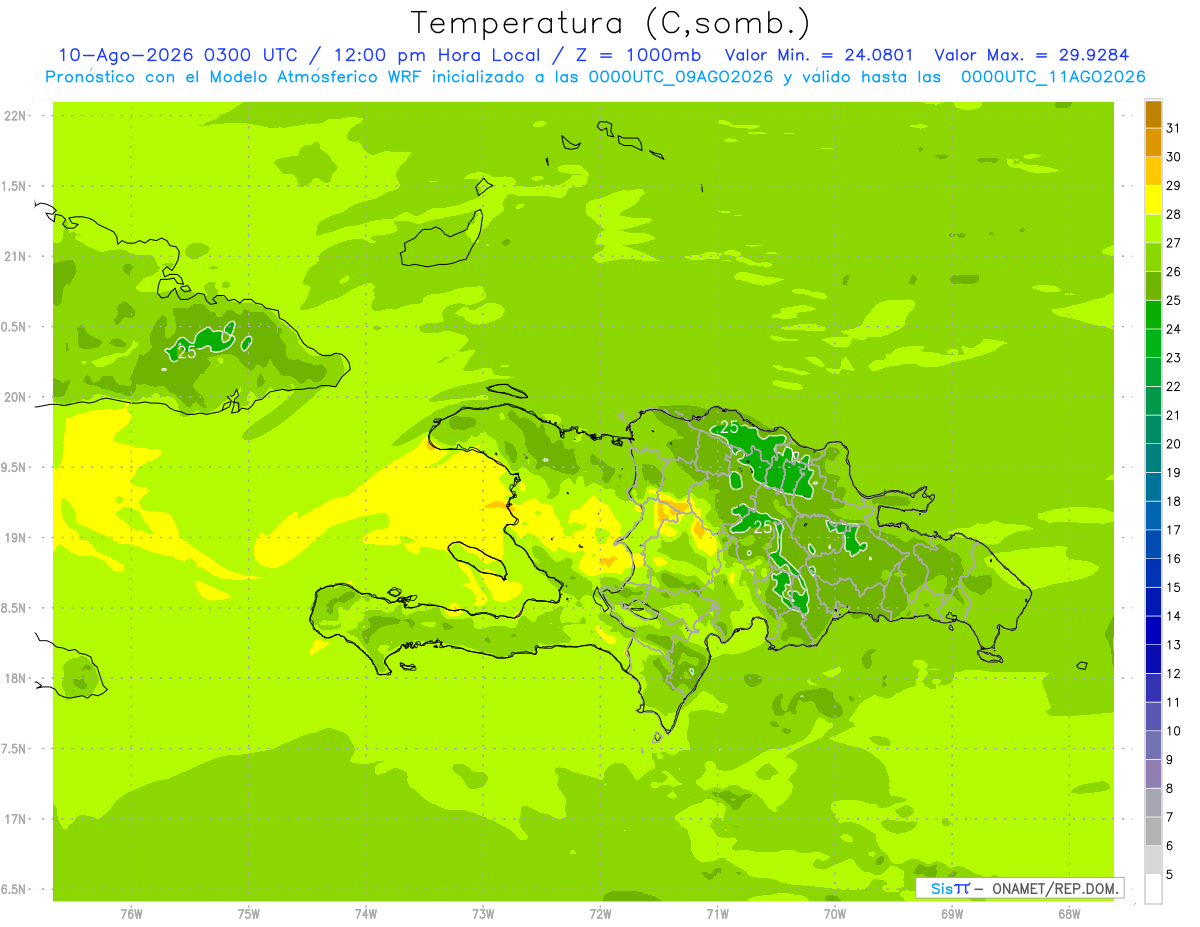Click the "73W" longitude label
This screenshot has width=1200, height=927.
tap(483, 914)
